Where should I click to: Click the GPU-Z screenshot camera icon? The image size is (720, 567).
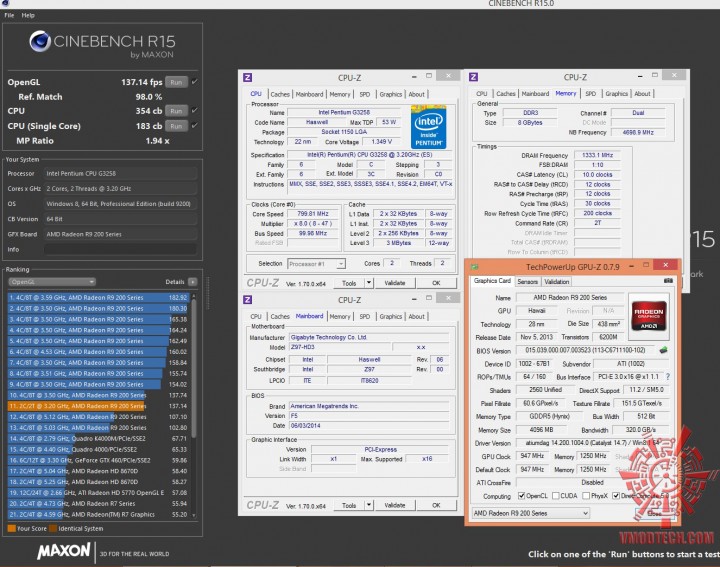[668, 281]
